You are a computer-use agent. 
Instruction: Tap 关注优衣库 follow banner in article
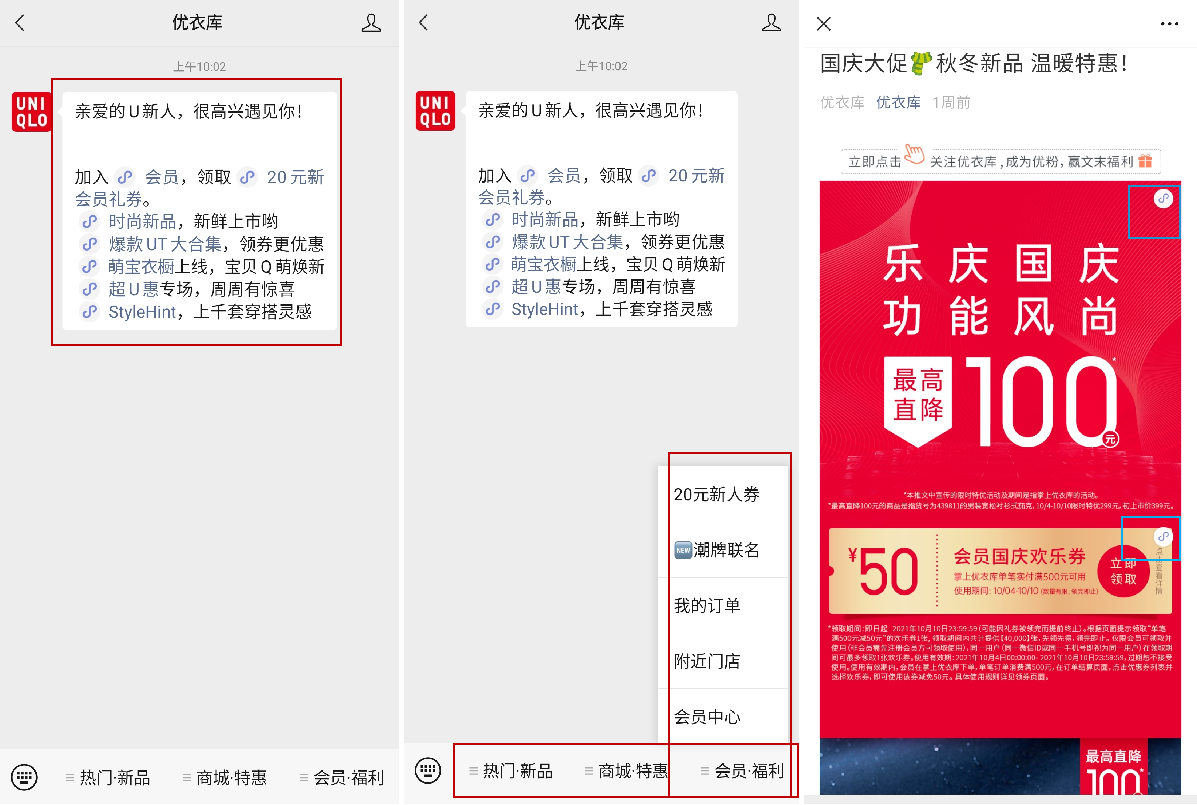pos(1000,160)
